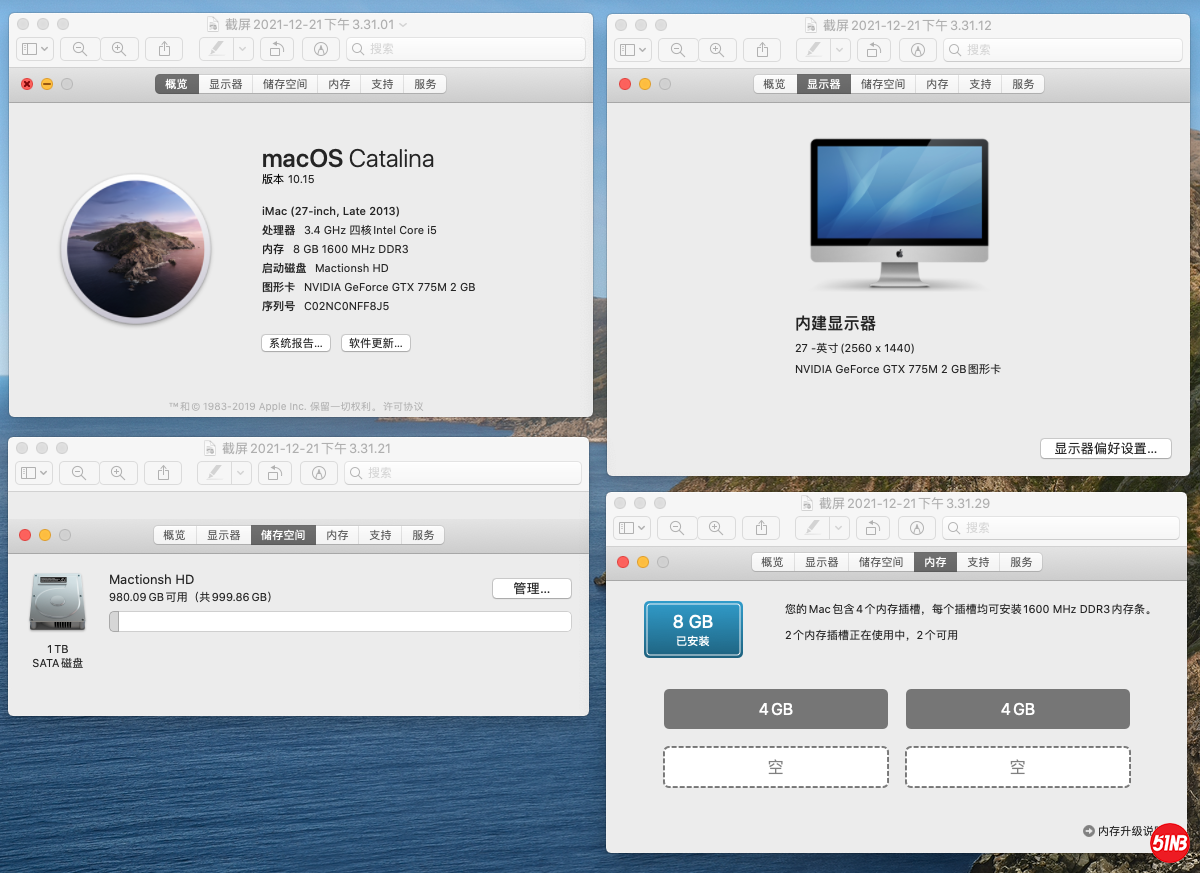Switch to 储存空间 tab in macOS Catalina overview
Viewport: 1200px width, 873px height.
285,84
